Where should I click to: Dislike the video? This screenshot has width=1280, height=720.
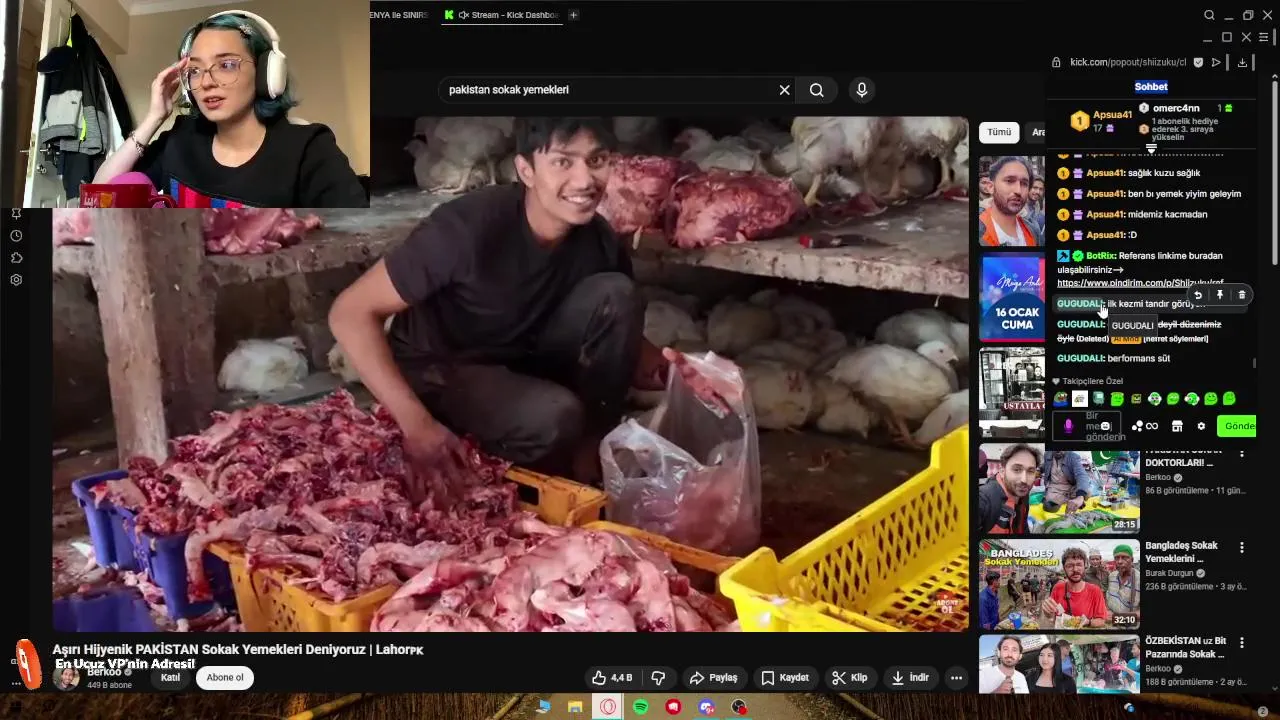(658, 678)
